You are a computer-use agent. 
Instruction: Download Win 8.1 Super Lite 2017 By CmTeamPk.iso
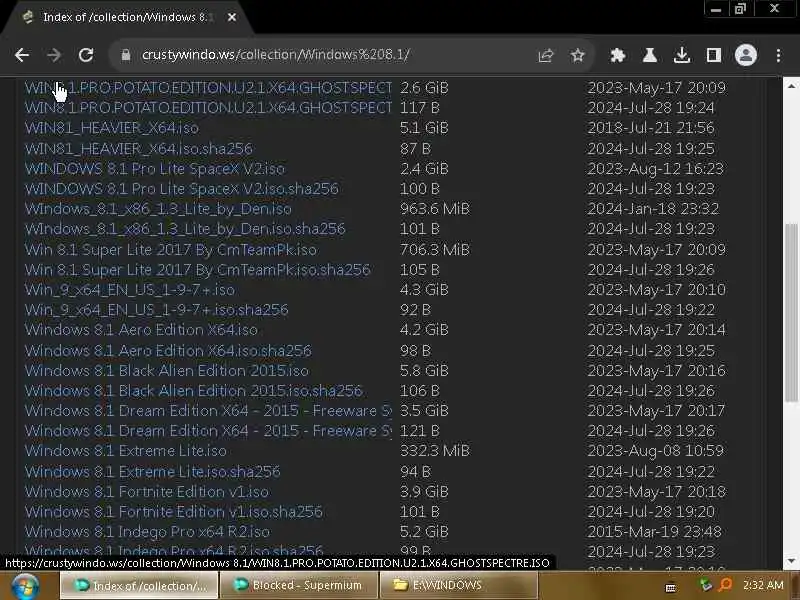pyautogui.click(x=171, y=249)
